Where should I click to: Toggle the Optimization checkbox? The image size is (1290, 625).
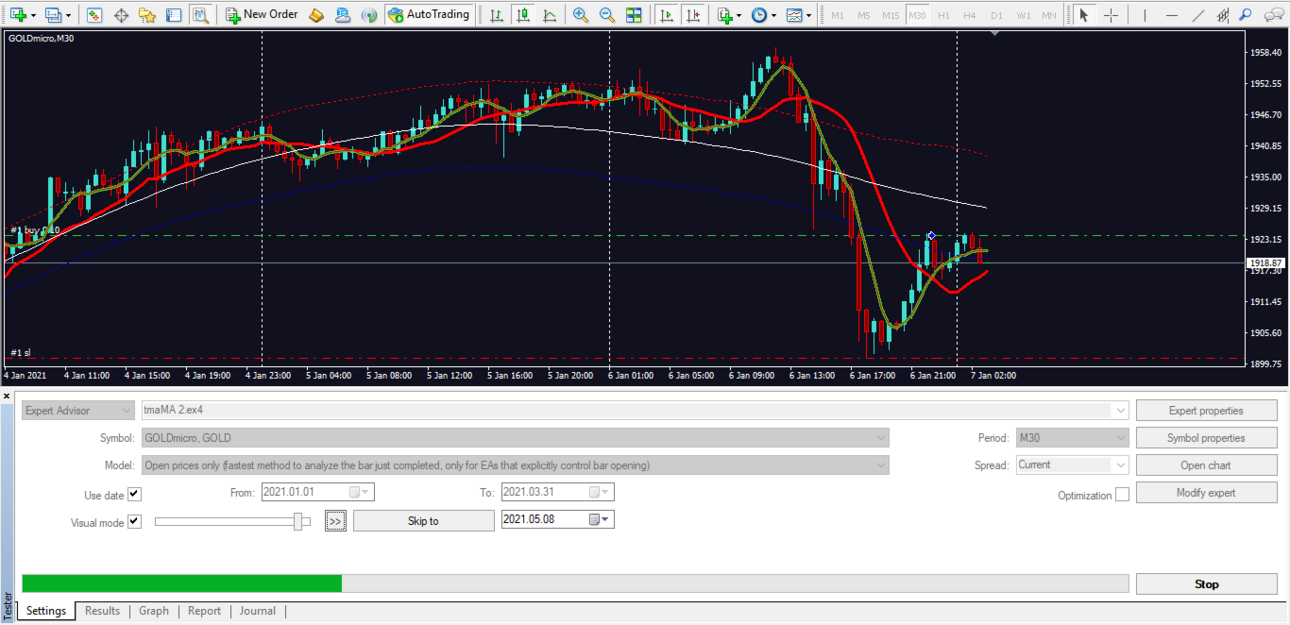[1122, 495]
